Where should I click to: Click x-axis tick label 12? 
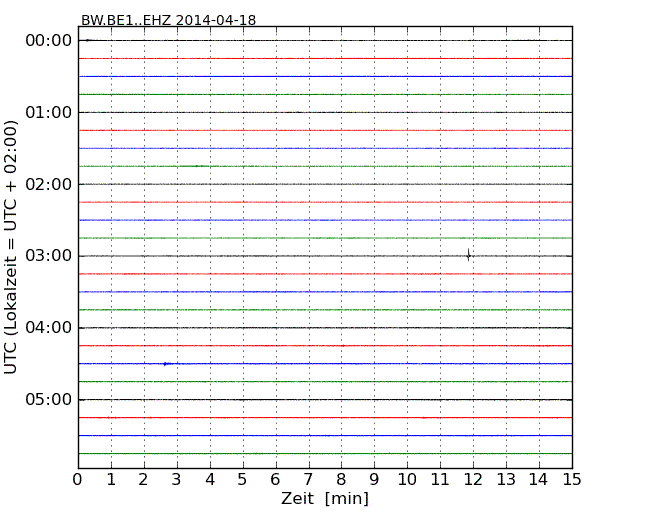pyautogui.click(x=473, y=479)
